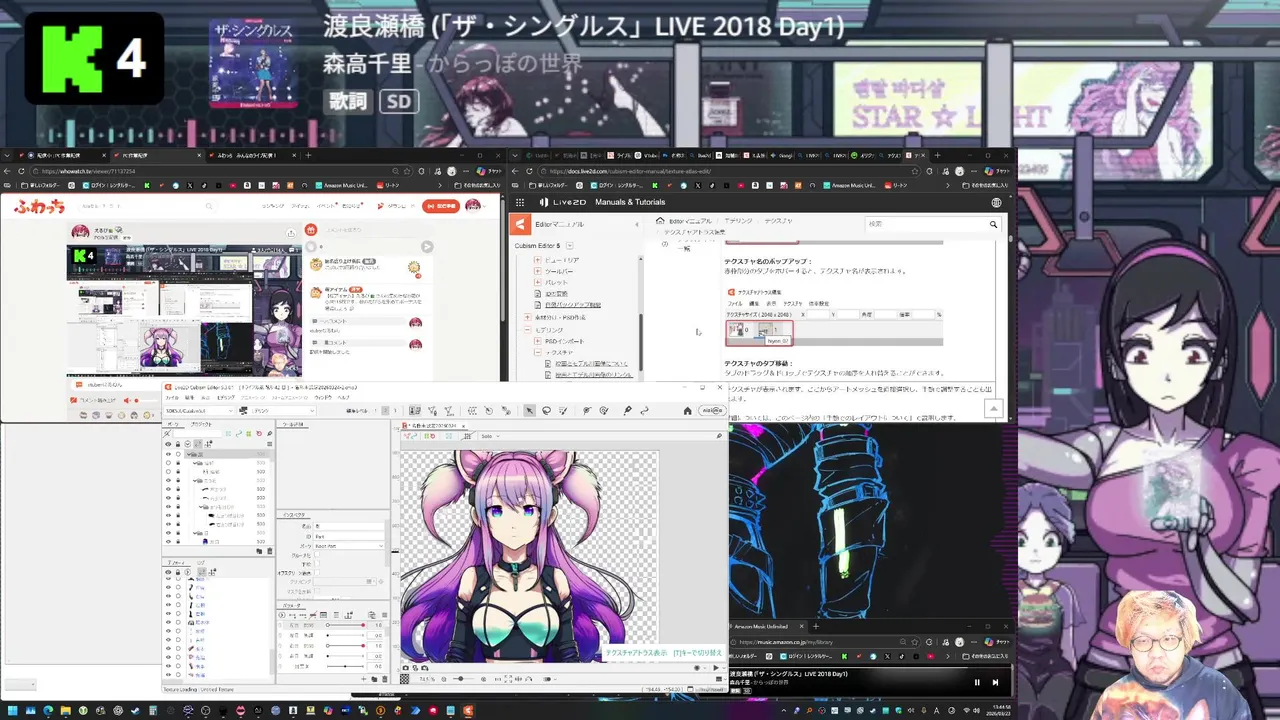Open a new tab in the Live2D docs browser
The image size is (1280, 720).
[937, 155]
